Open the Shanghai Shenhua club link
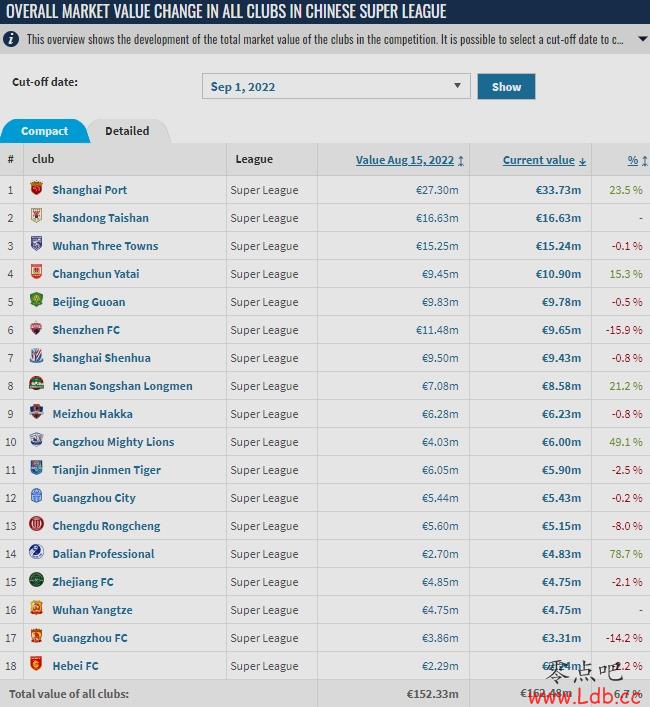 (101, 358)
